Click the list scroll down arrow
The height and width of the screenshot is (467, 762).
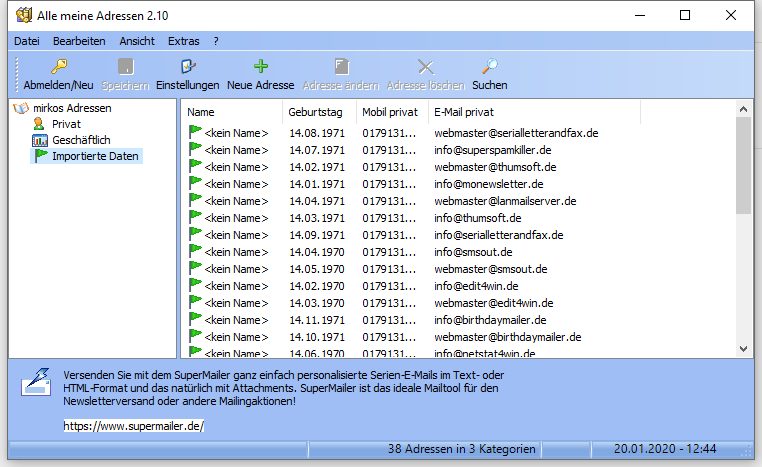(743, 348)
